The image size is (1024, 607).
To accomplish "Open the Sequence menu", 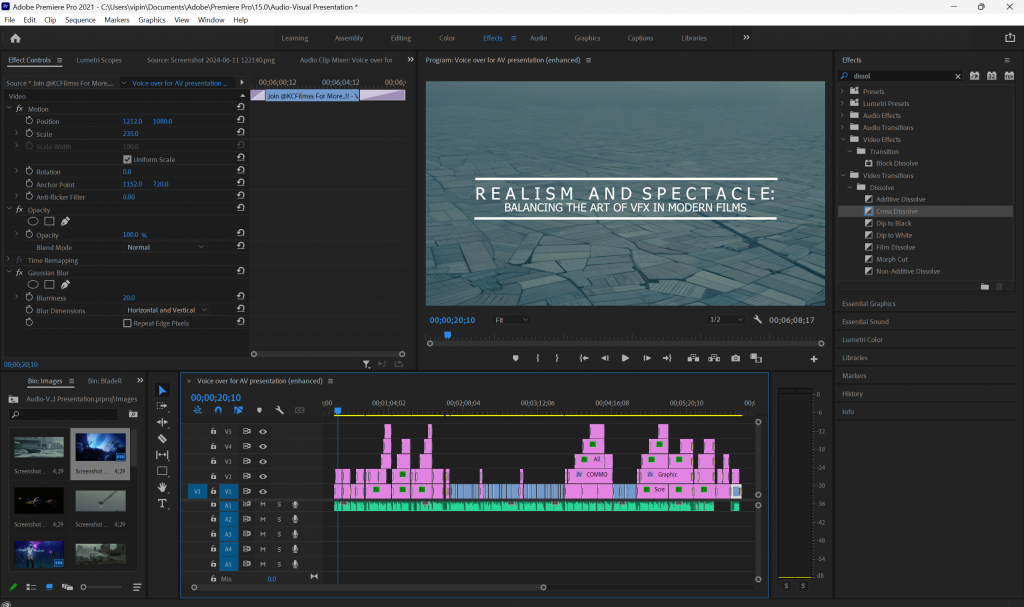I will coord(80,20).
